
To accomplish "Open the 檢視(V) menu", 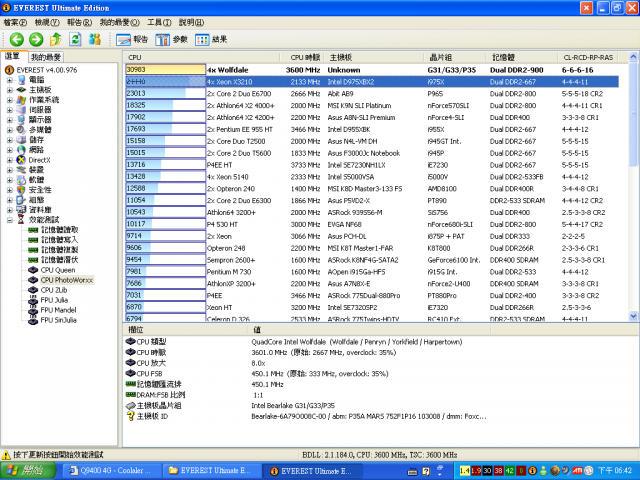I will click(47, 22).
